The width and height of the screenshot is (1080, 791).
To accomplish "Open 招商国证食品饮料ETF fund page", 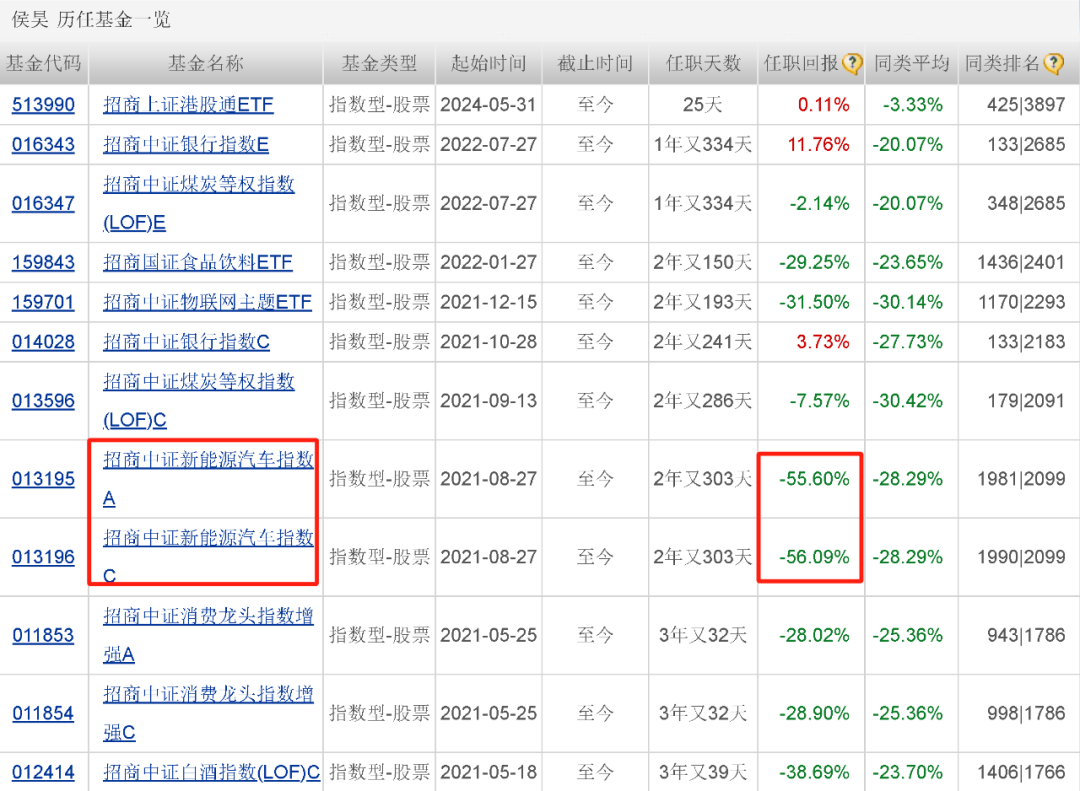I will pos(198,263).
